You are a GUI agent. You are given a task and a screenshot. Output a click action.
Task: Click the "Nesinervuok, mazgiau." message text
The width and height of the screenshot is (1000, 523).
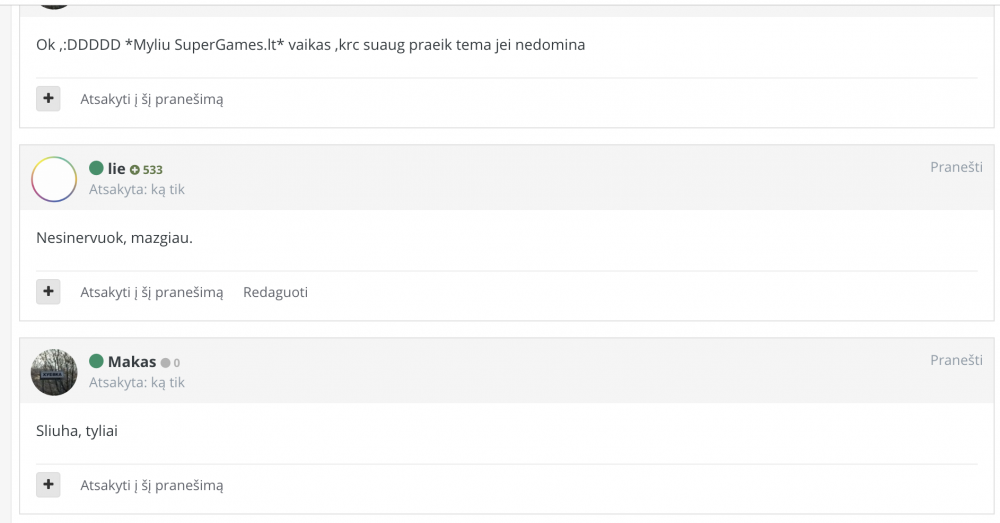coord(114,238)
